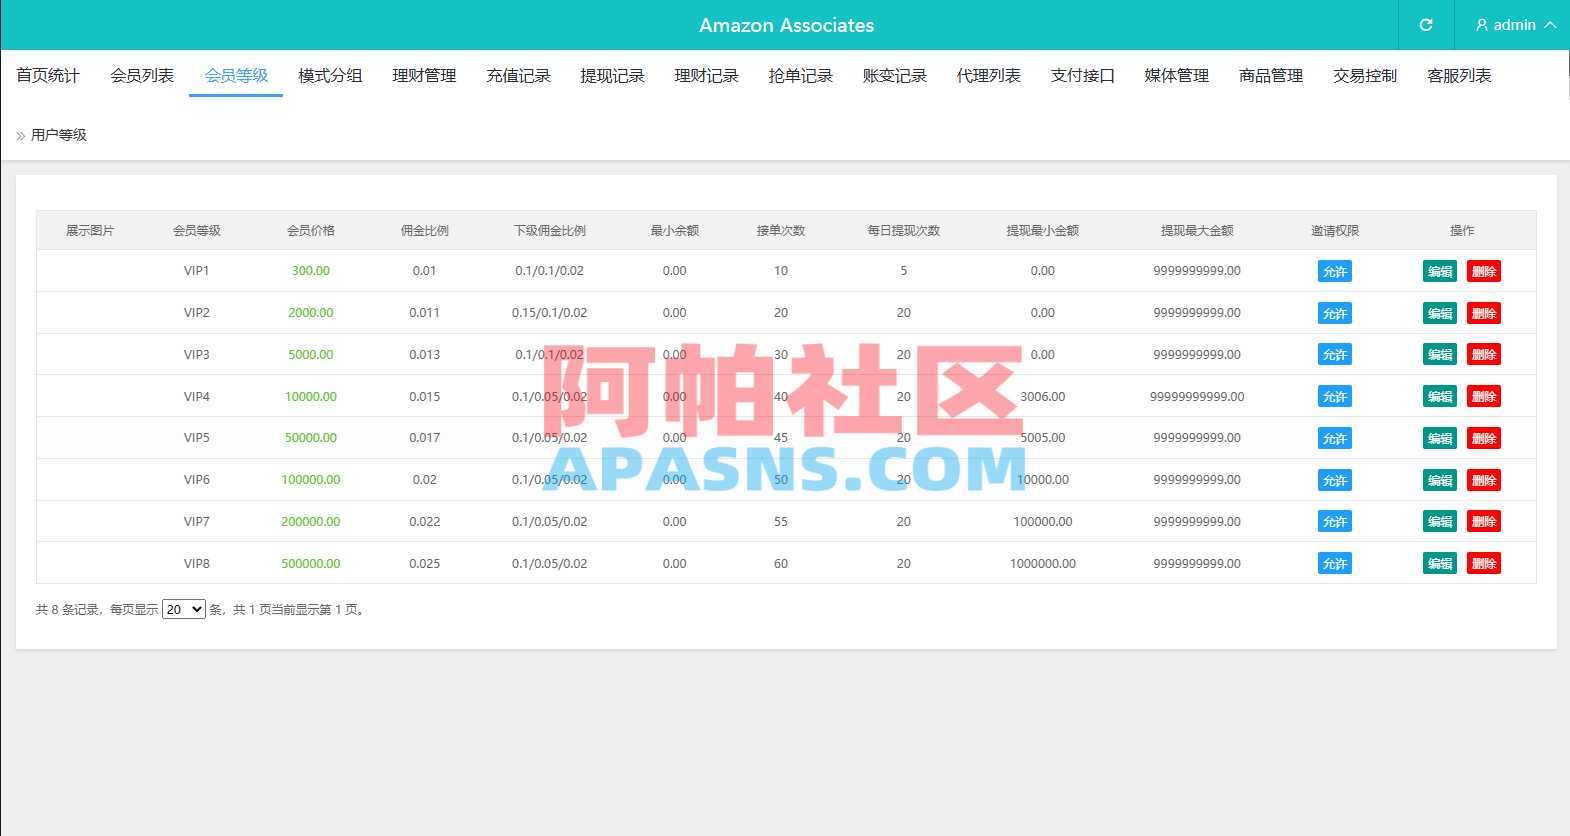The height and width of the screenshot is (836, 1570).
Task: Click the 用户等级 breadcrumb
Action: tap(59, 135)
